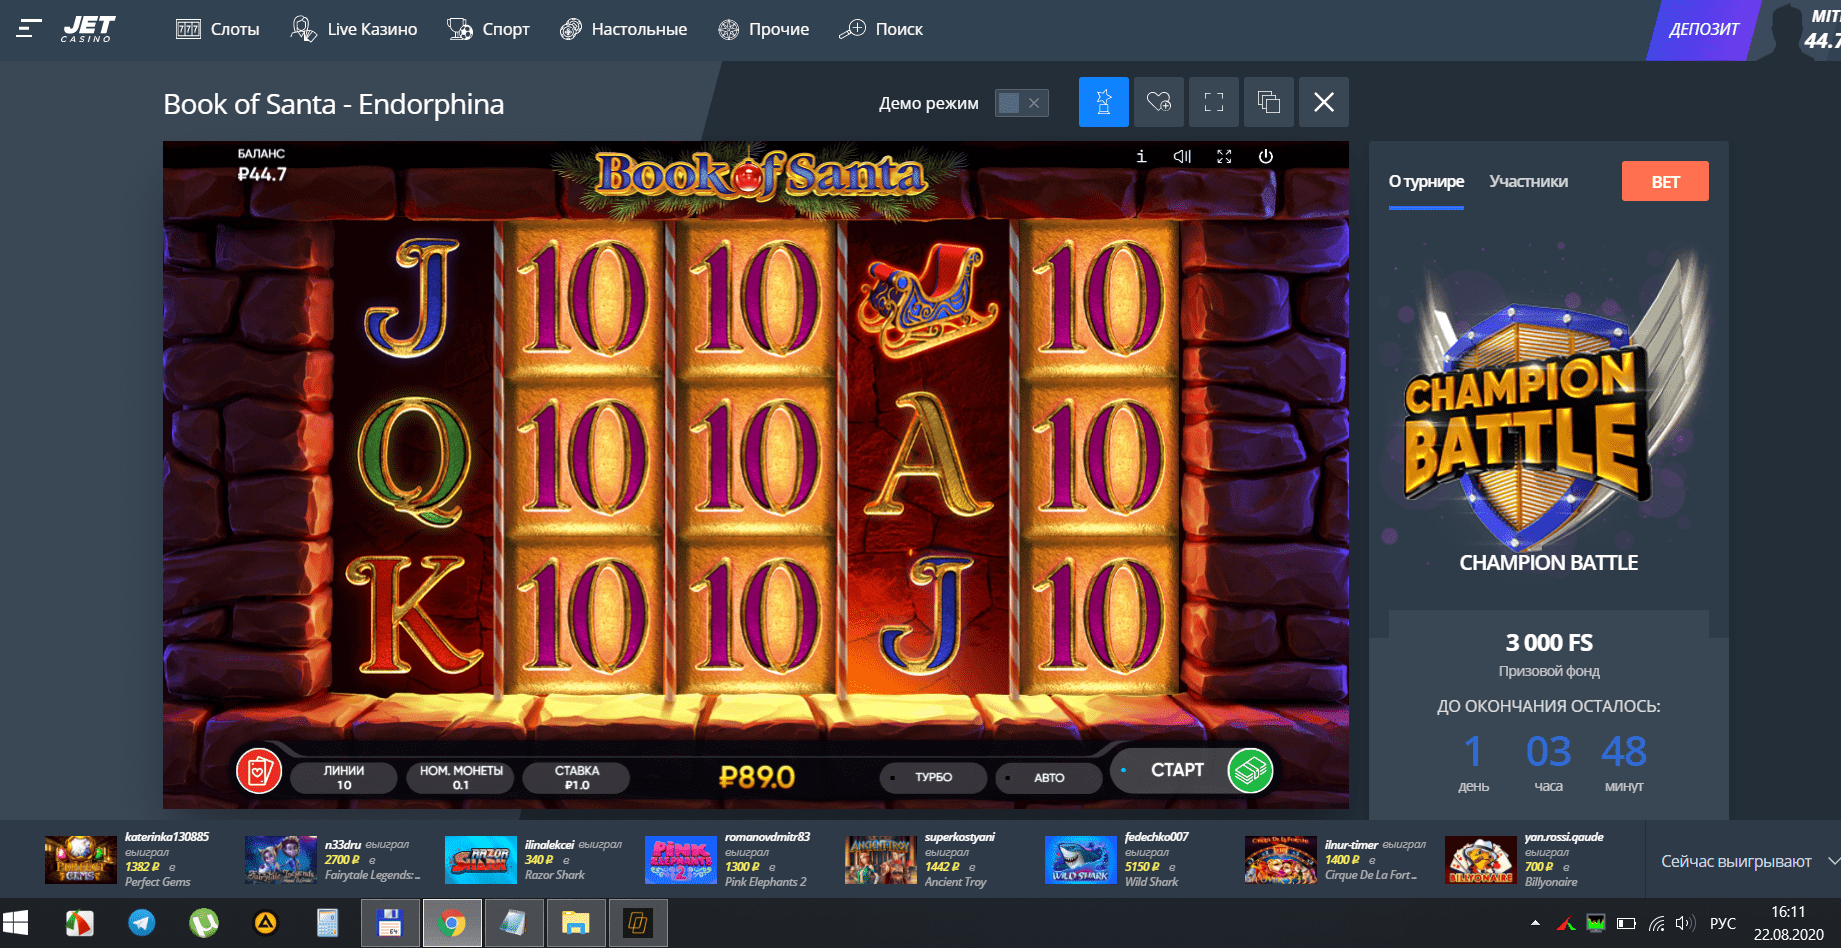Click the winner name fedechko007

(x=1157, y=837)
